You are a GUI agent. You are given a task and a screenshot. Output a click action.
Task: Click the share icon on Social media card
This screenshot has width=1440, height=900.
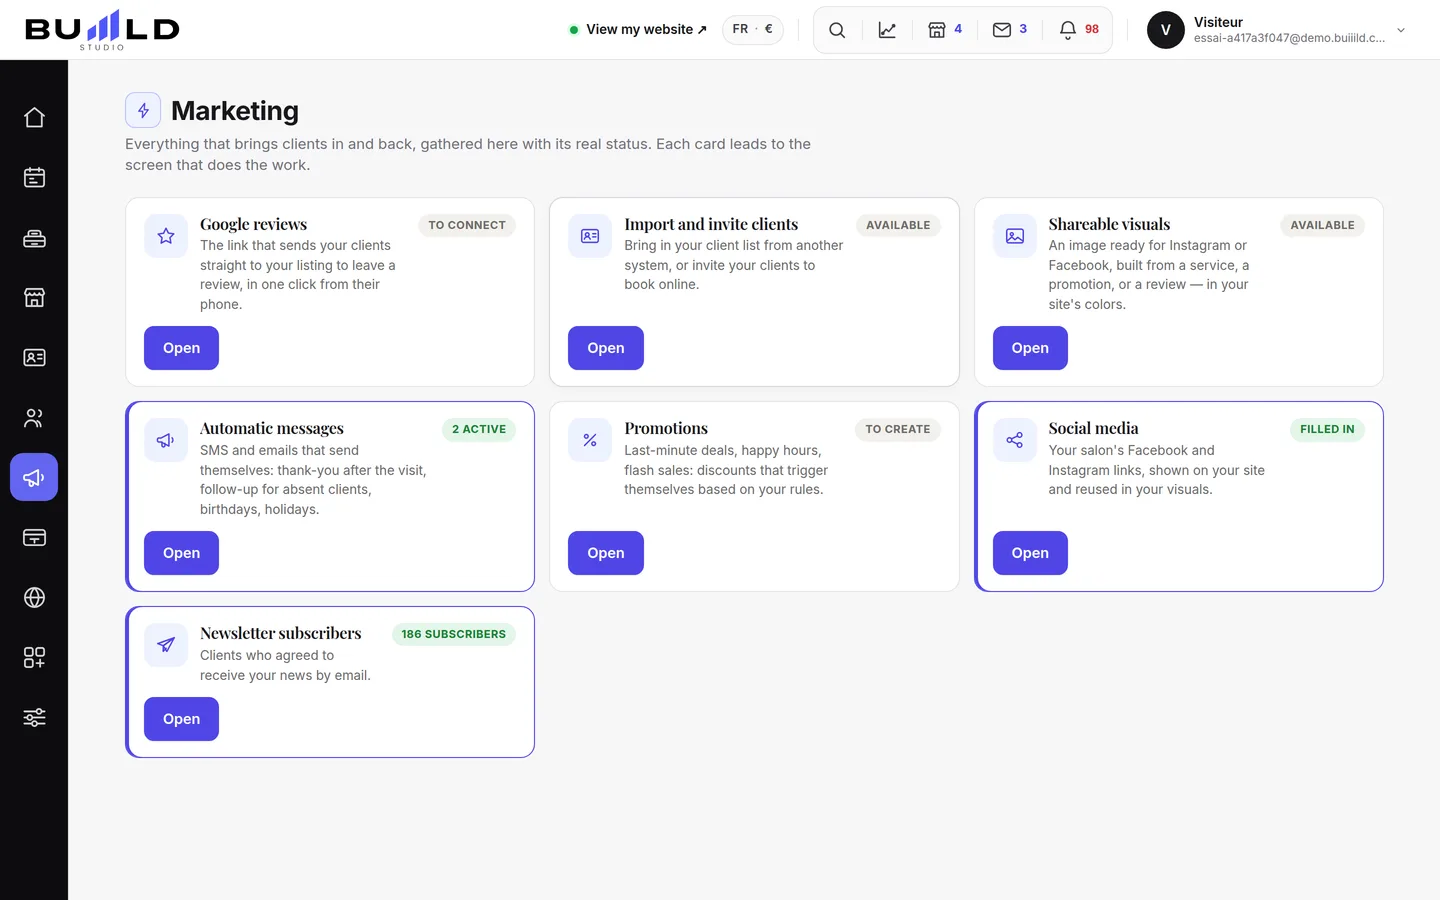(x=1015, y=440)
